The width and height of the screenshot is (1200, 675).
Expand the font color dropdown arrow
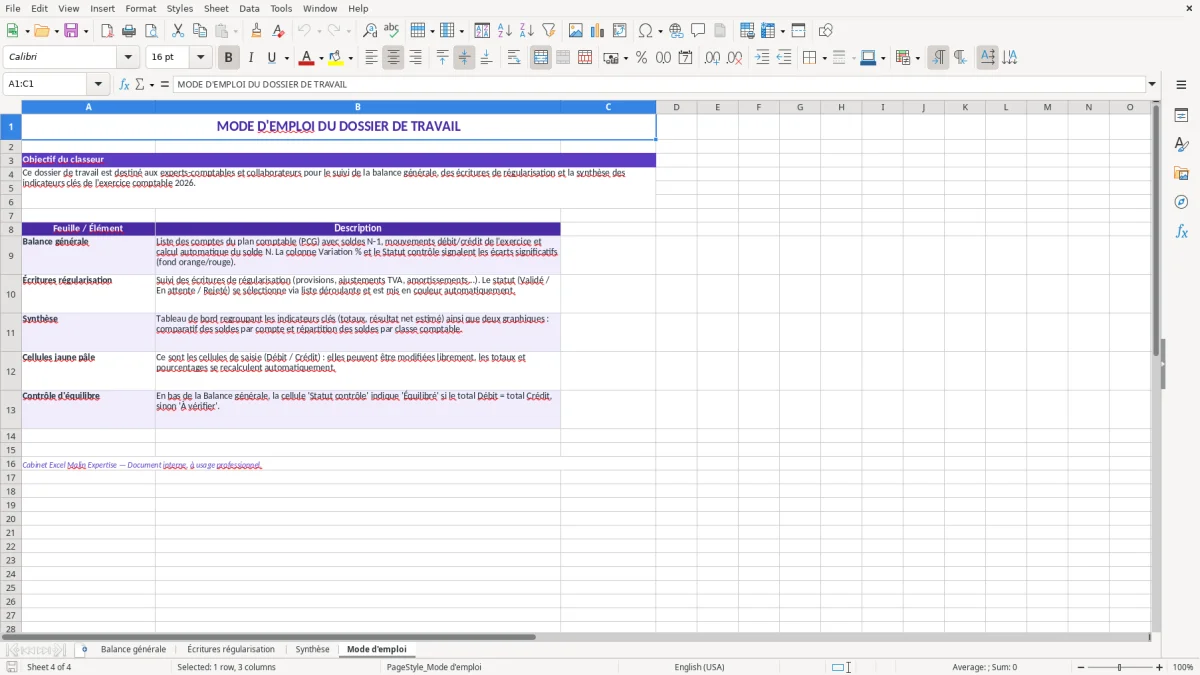coord(321,58)
